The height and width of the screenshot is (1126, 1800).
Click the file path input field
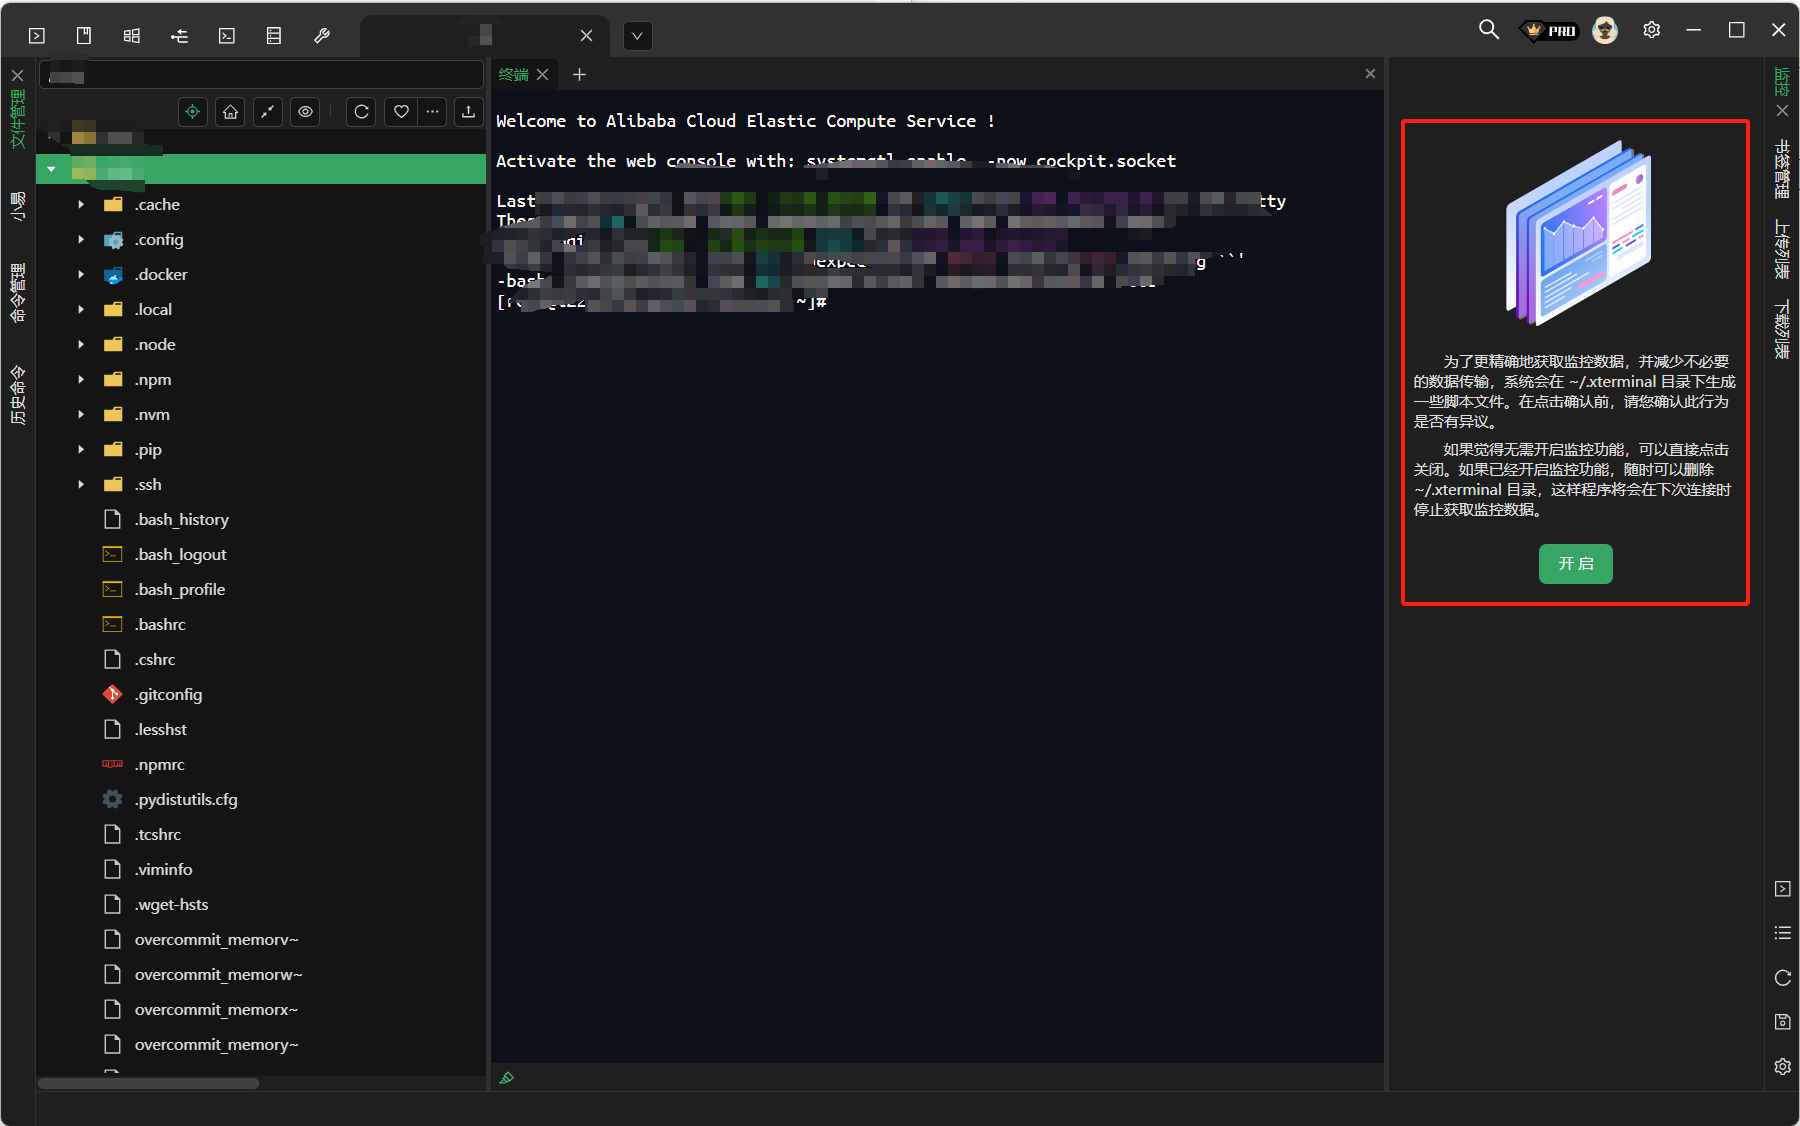[261, 75]
